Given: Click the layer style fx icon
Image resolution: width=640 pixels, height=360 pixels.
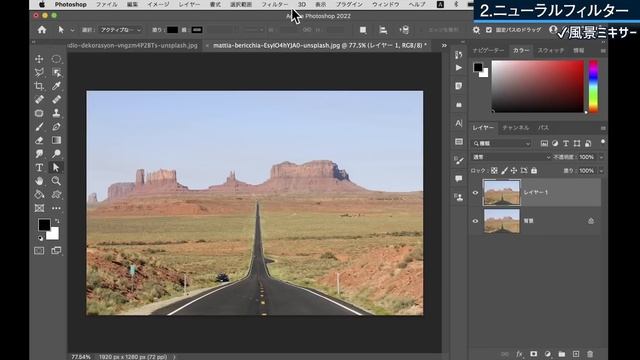Looking at the screenshot, I should tap(519, 354).
